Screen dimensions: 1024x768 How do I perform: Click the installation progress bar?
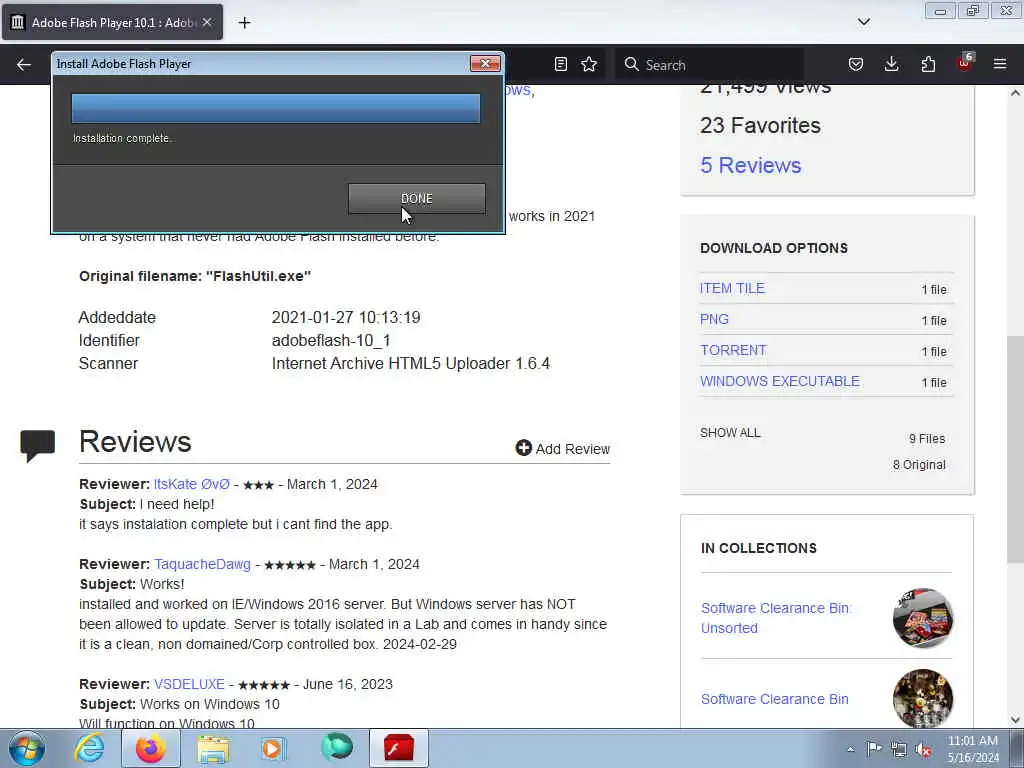[x=276, y=108]
